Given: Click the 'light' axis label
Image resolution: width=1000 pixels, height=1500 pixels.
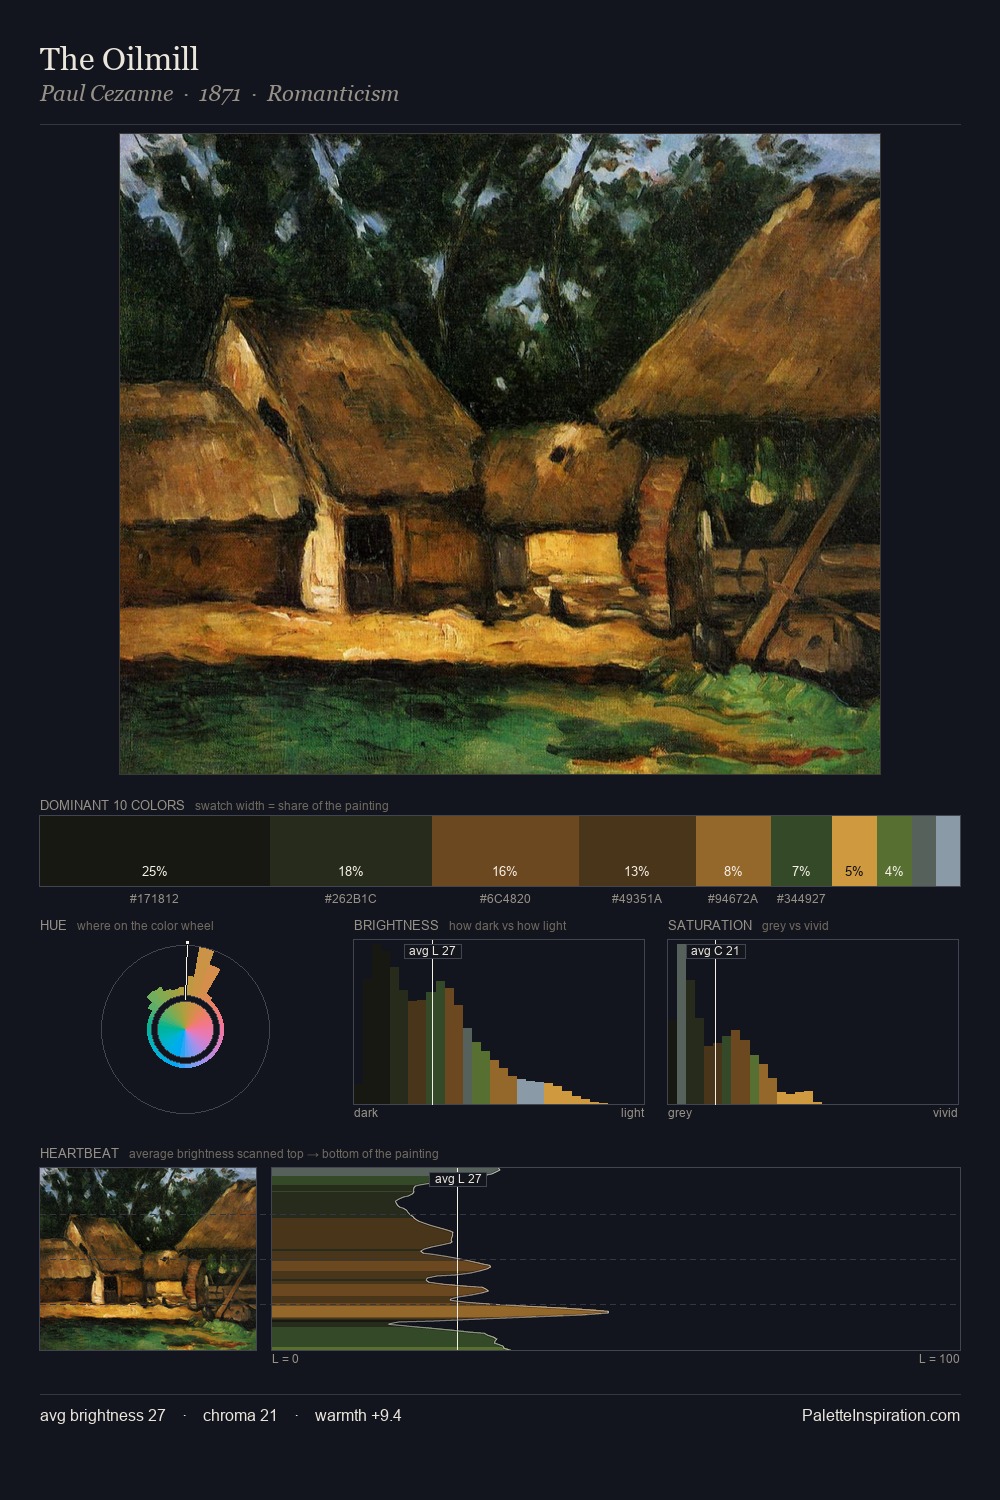Looking at the screenshot, I should pos(632,1113).
